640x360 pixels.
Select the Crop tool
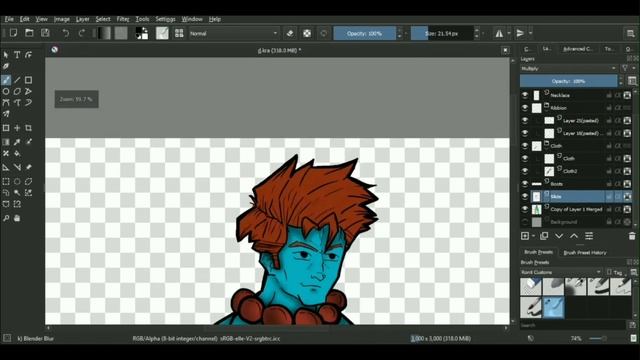(x=28, y=128)
